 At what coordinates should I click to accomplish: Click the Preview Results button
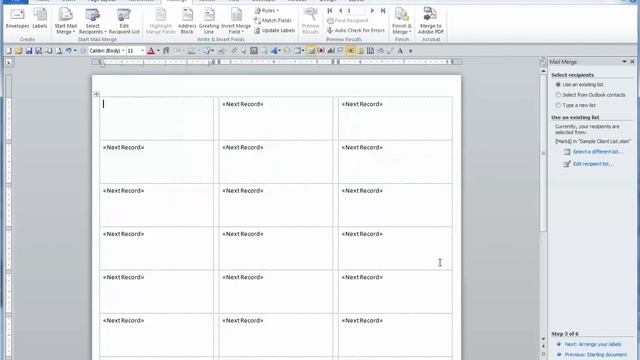(x=311, y=21)
